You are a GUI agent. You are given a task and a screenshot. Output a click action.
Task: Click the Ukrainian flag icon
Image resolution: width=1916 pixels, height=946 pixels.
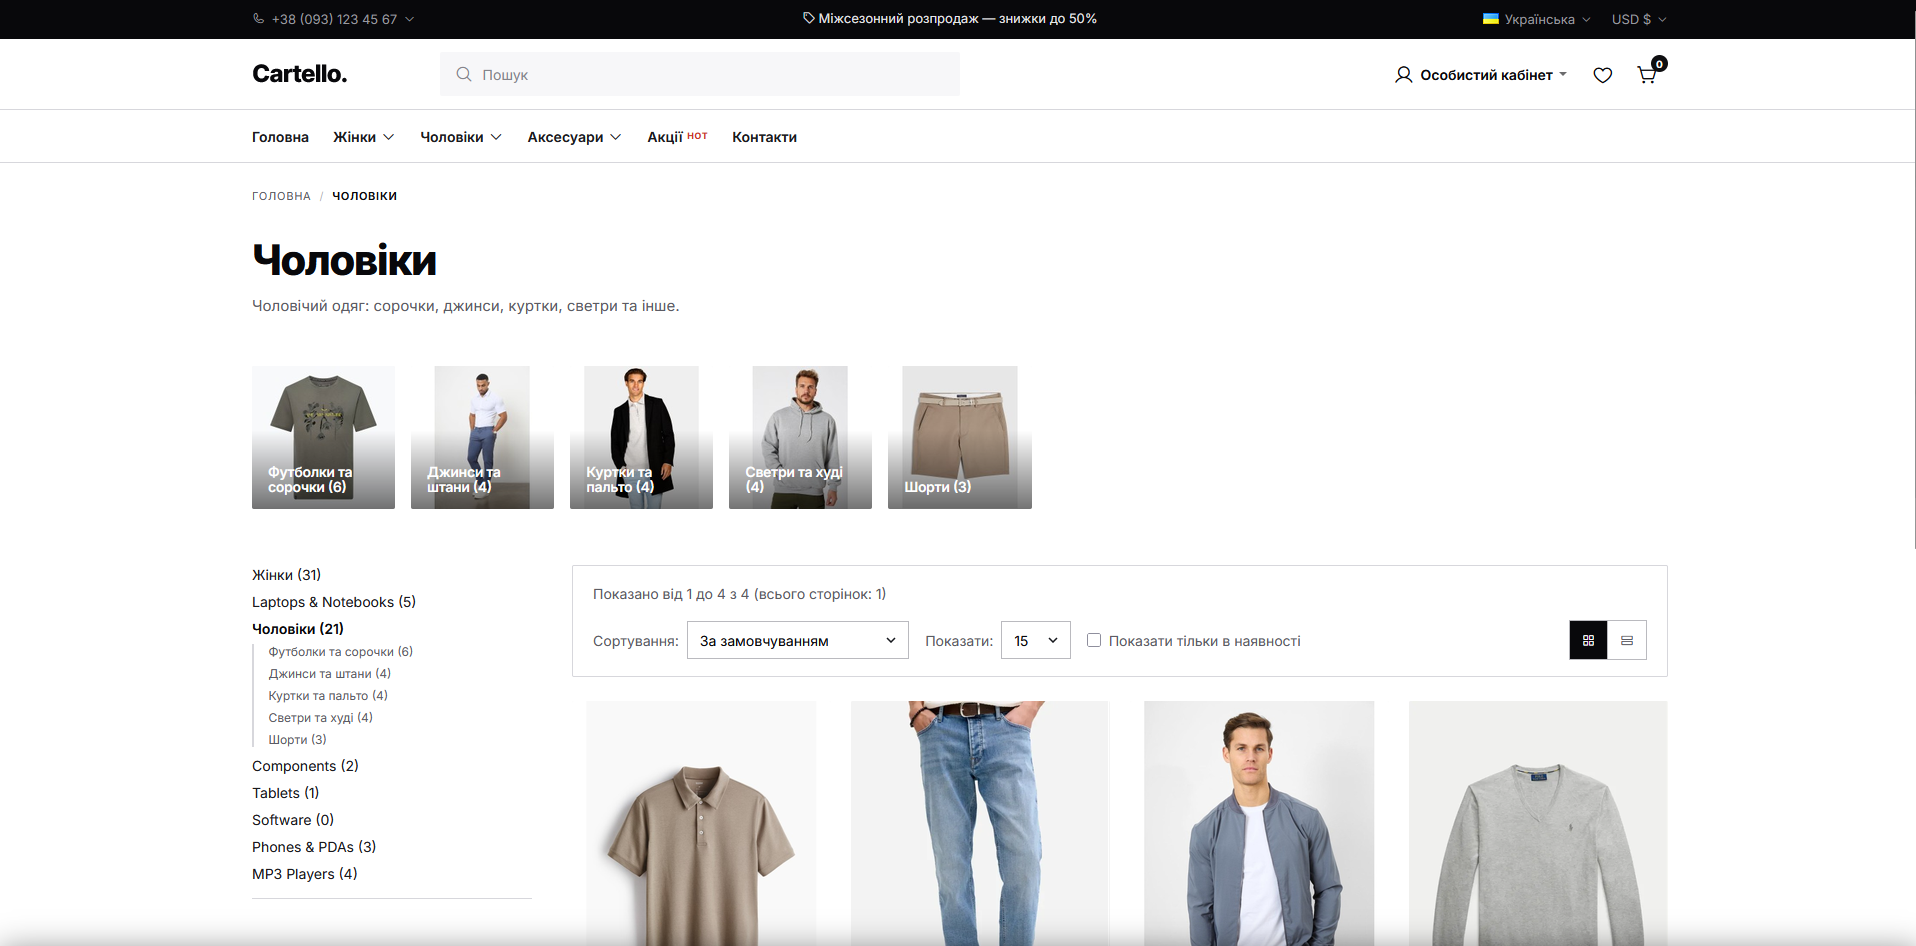(x=1491, y=19)
